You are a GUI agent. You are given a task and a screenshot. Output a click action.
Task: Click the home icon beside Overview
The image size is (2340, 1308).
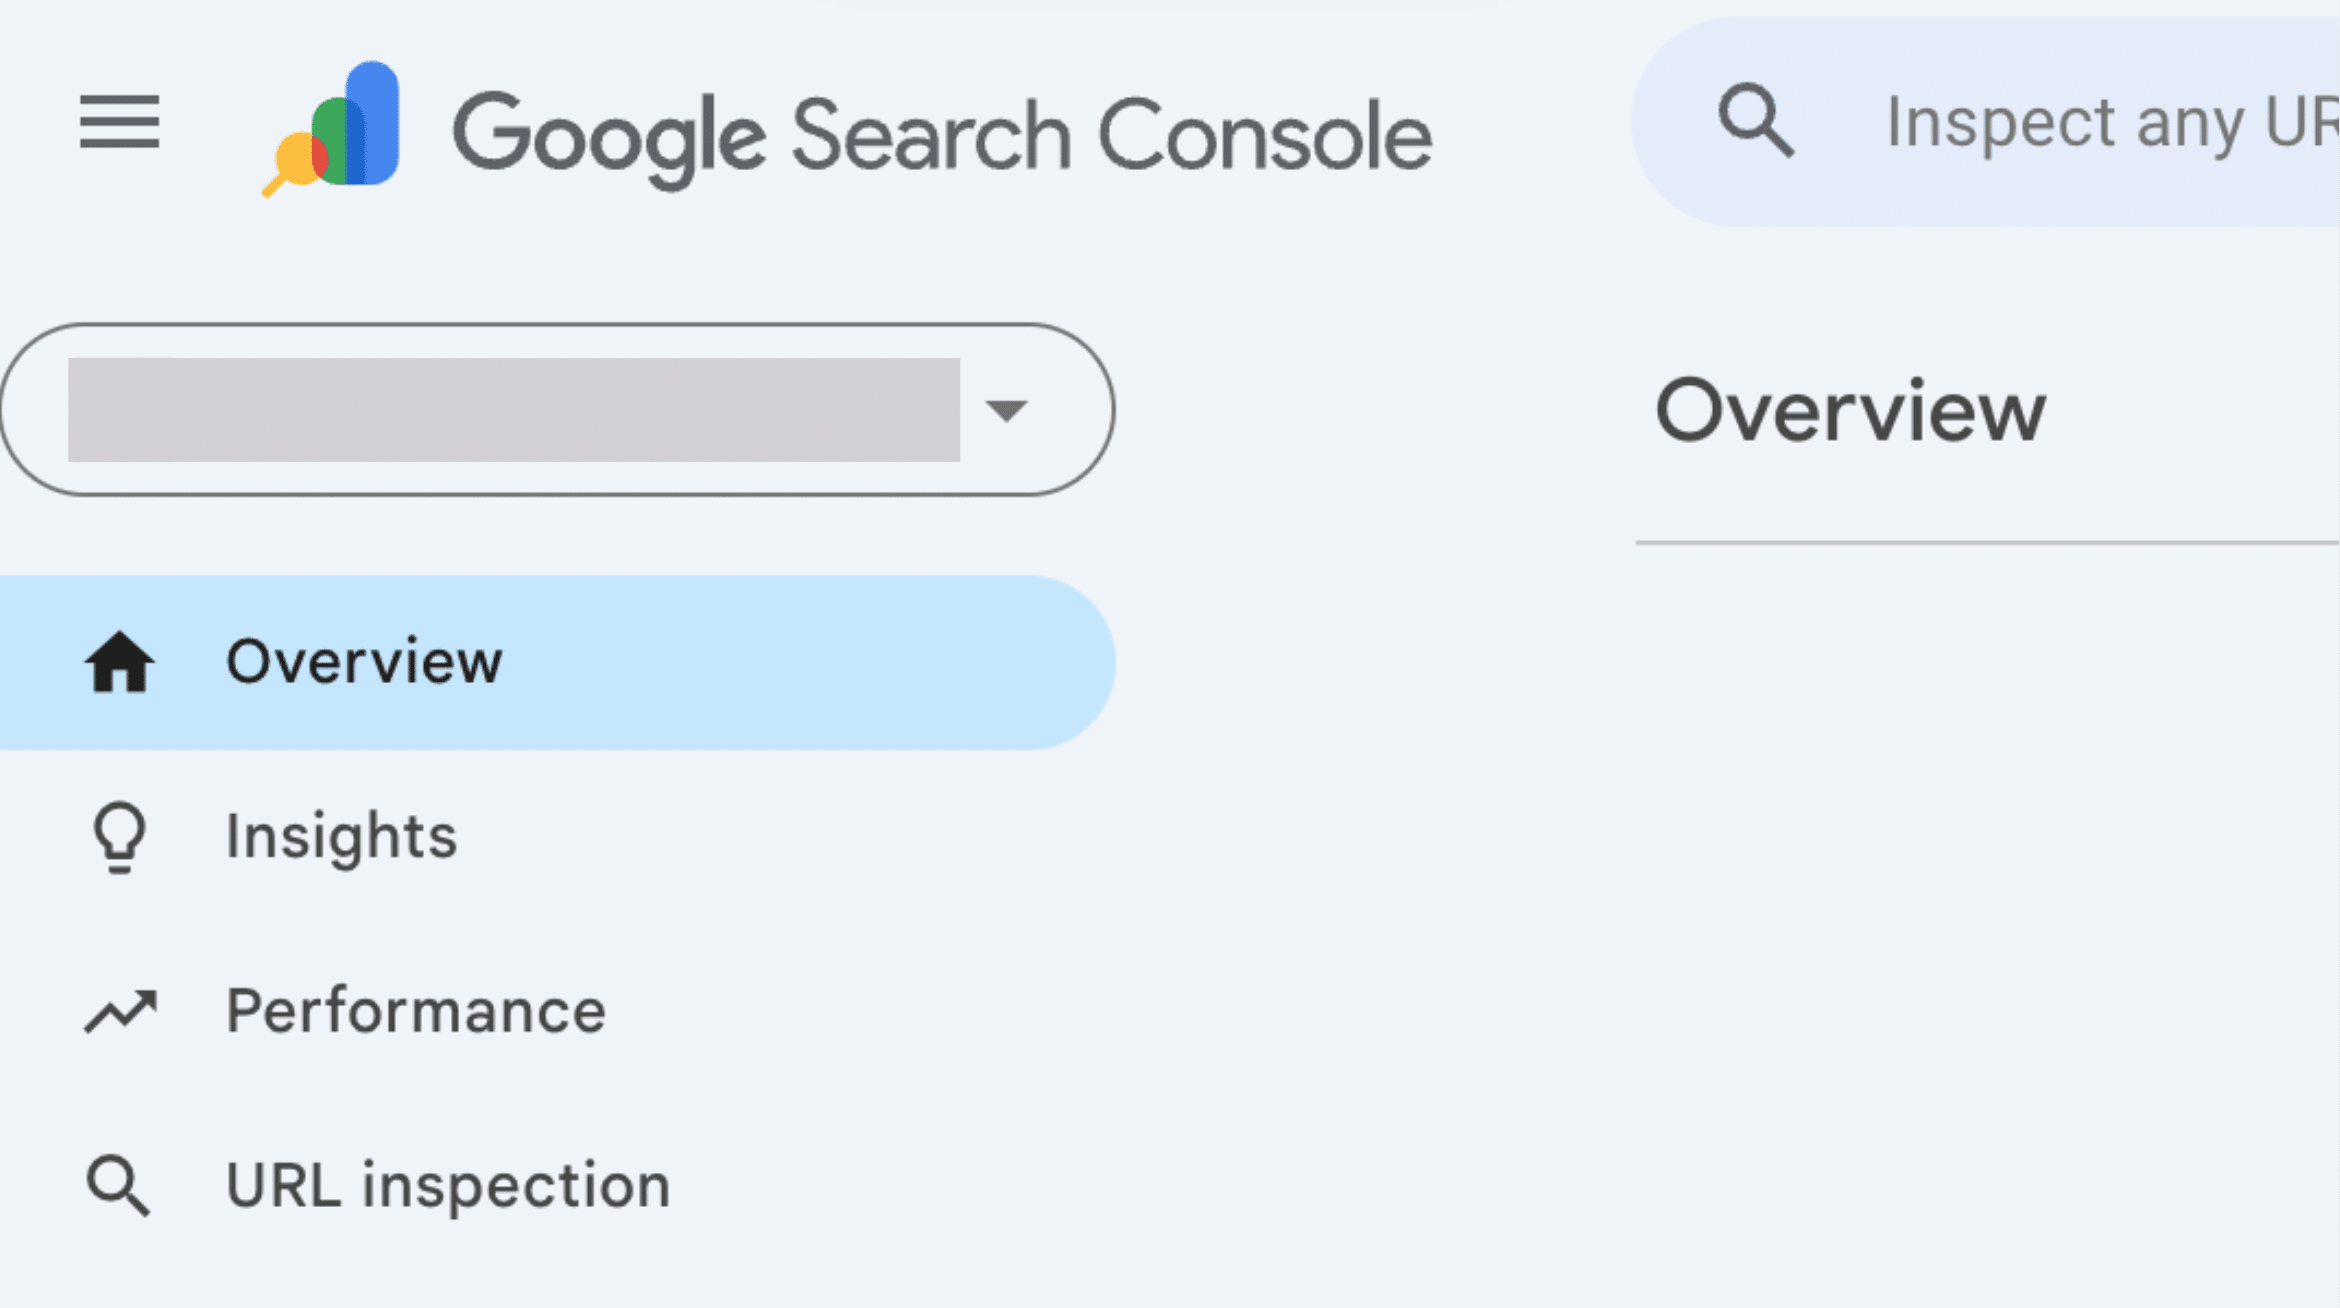[120, 662]
